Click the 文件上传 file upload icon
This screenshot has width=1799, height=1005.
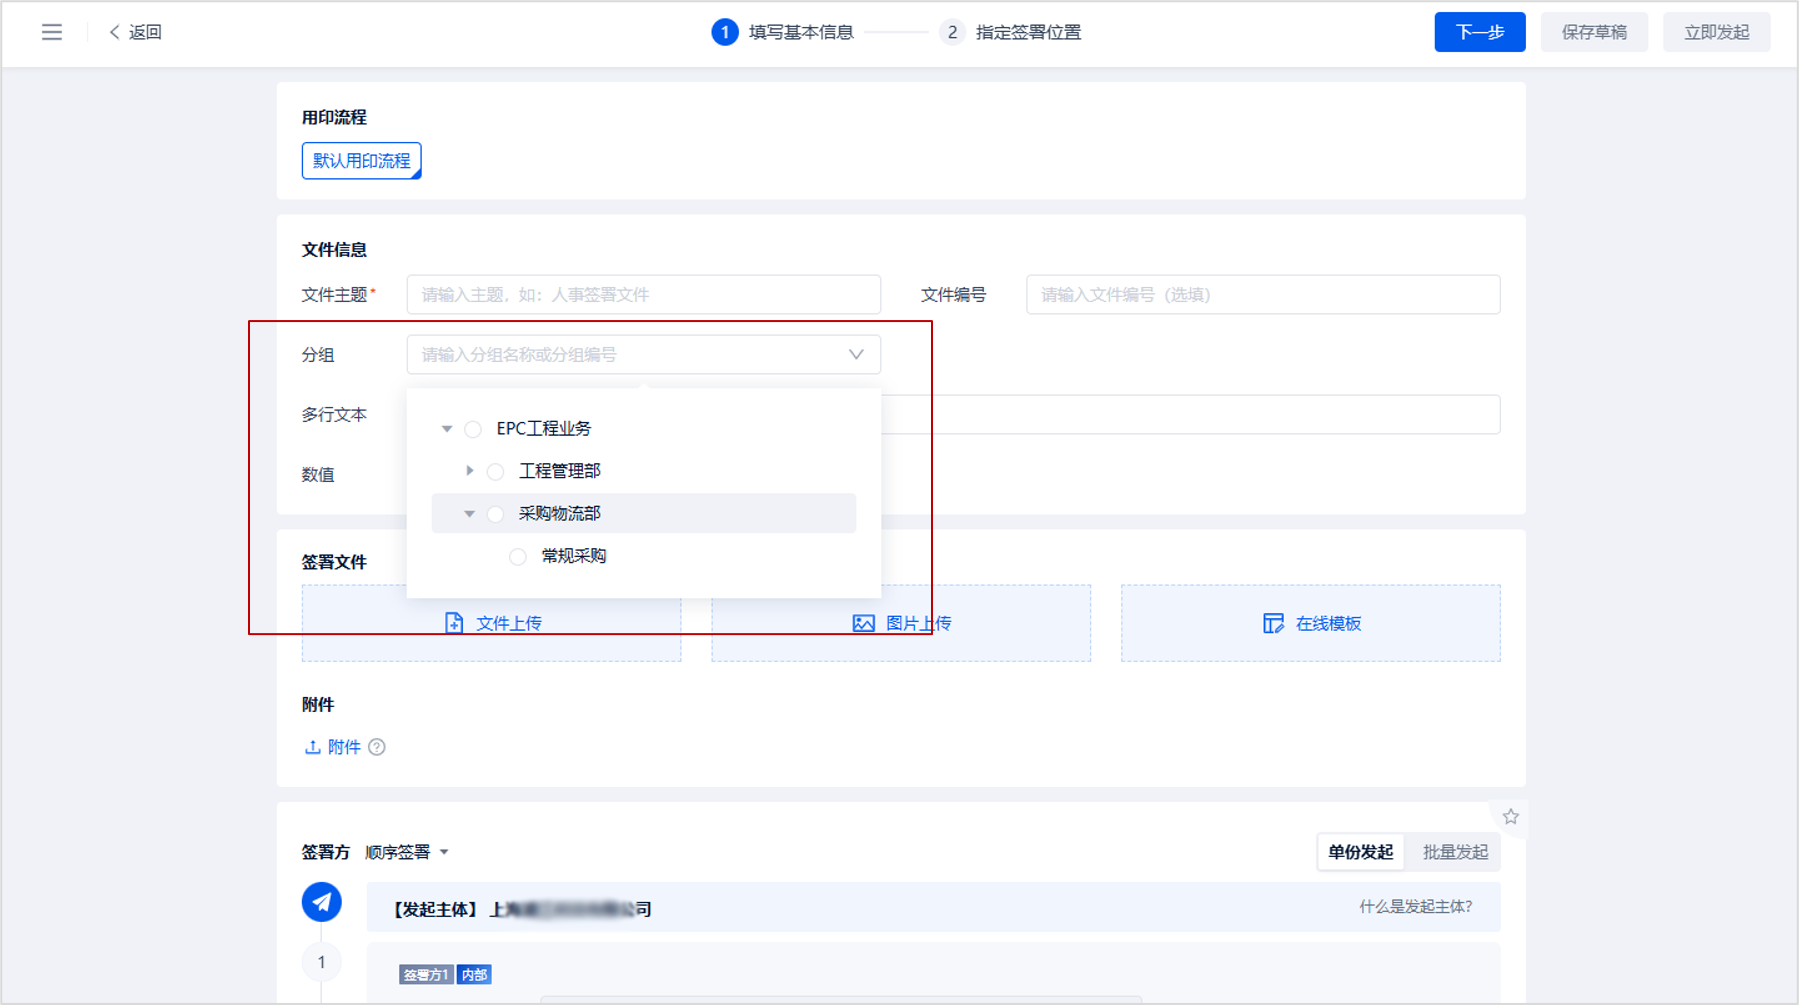[x=454, y=623]
